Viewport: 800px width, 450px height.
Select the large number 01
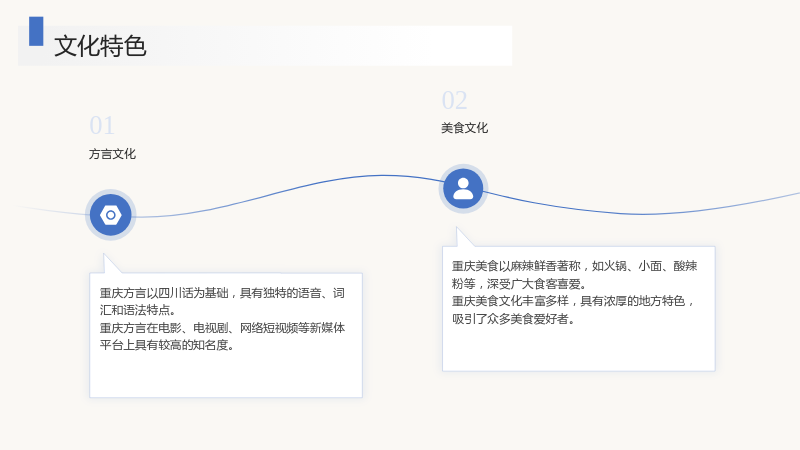point(102,126)
